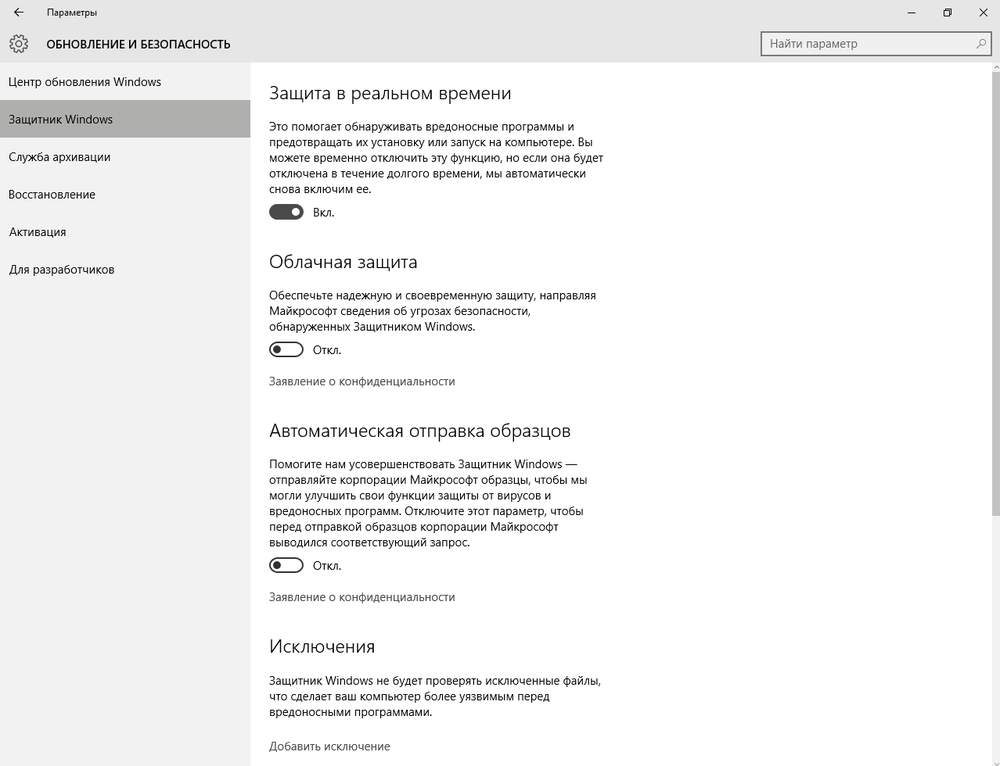Minimize the Параметры window

coord(911,13)
